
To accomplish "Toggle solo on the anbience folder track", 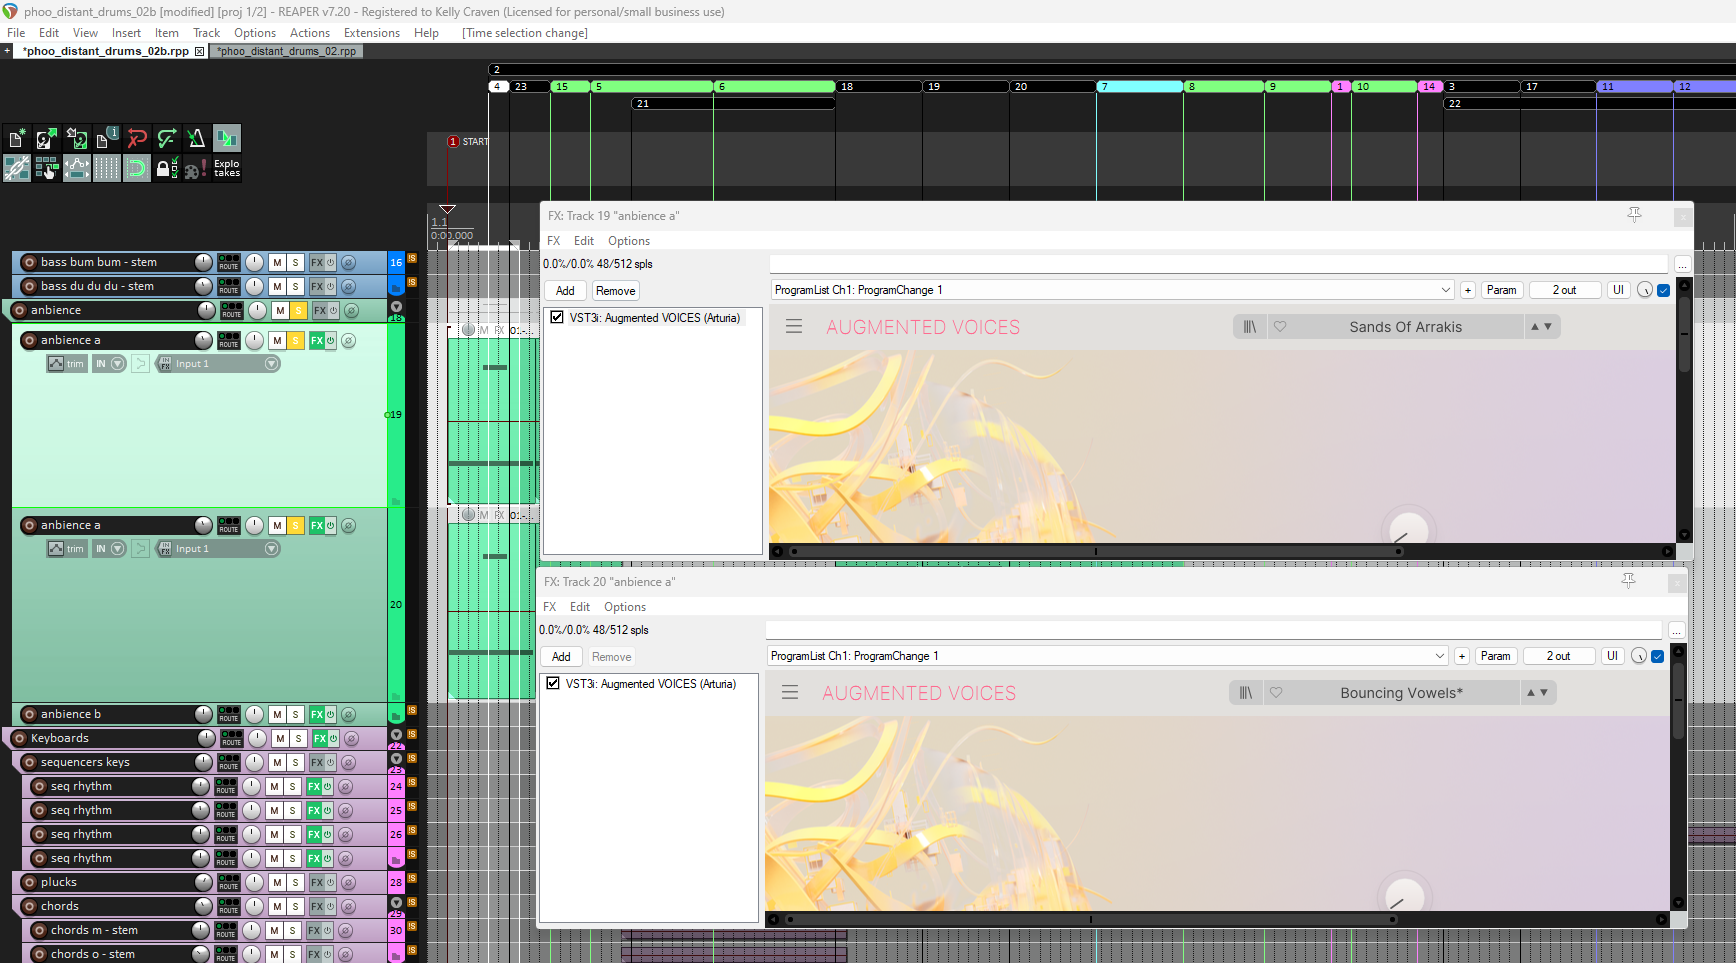I will pos(298,311).
